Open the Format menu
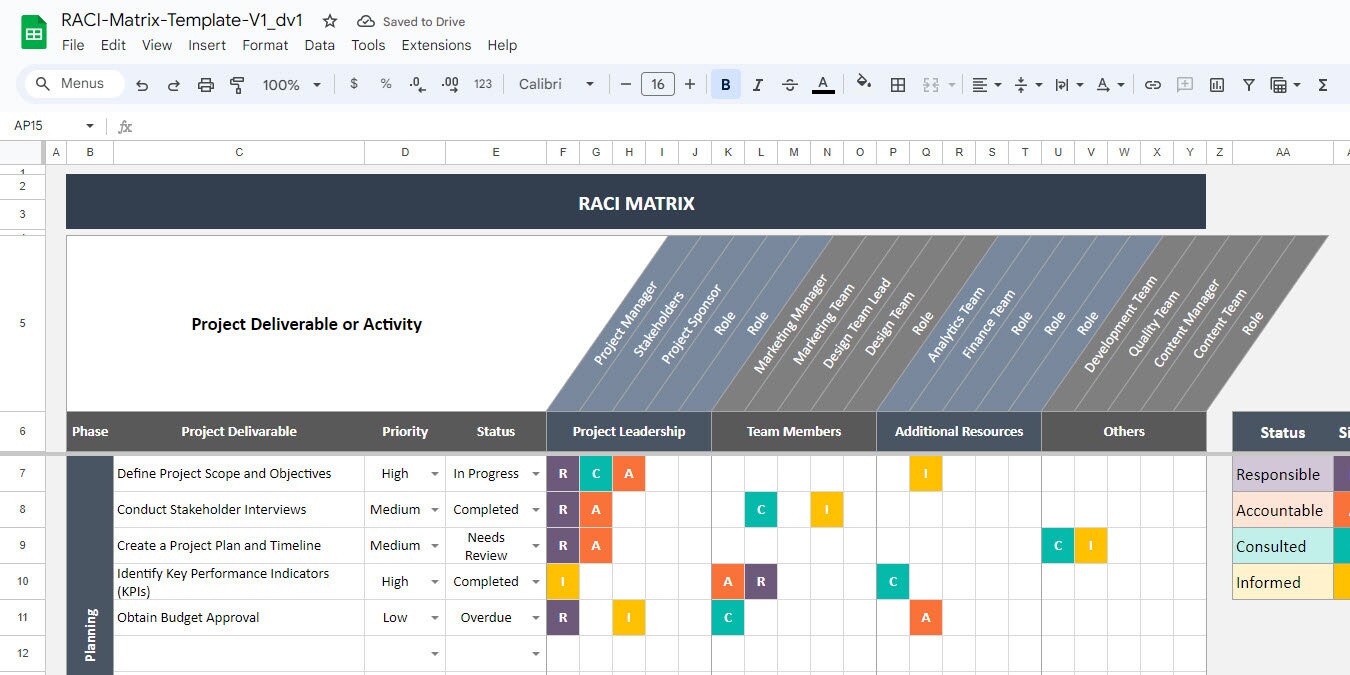The image size is (1350, 675). tap(265, 45)
